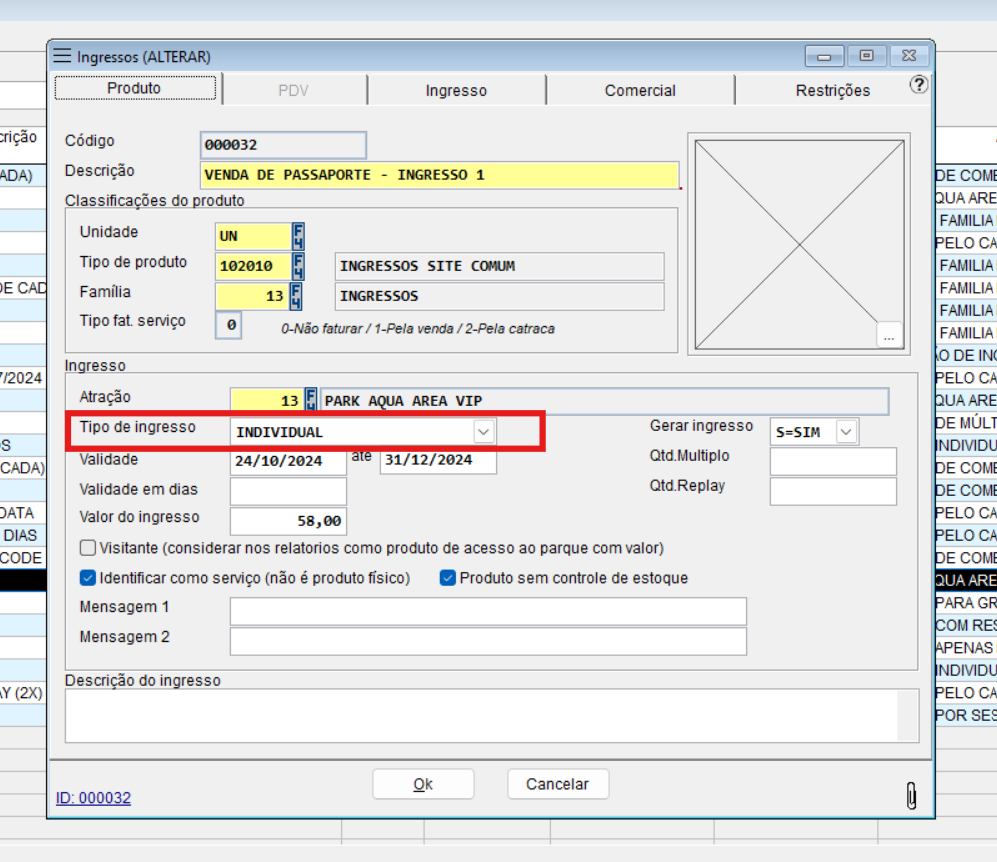Image resolution: width=997 pixels, height=862 pixels.
Task: Open the hamburger menu icon in title bar
Action: pos(63,56)
